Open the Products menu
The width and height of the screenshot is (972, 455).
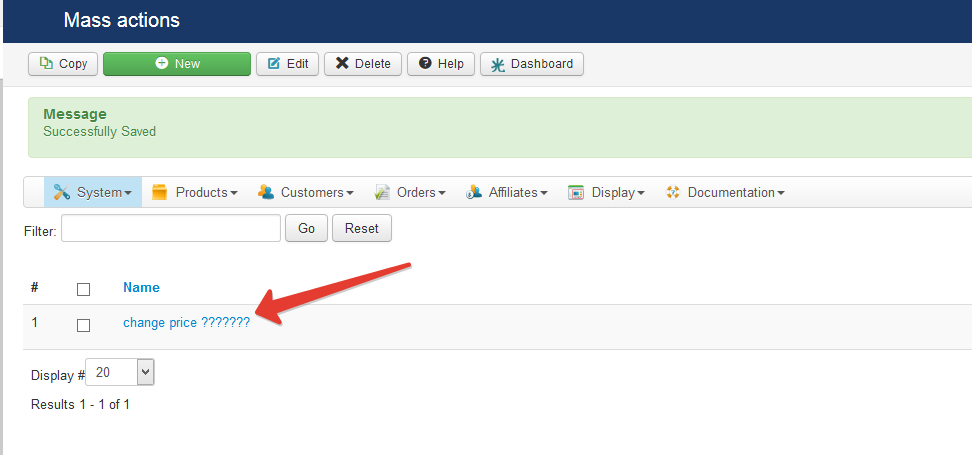click(x=195, y=192)
